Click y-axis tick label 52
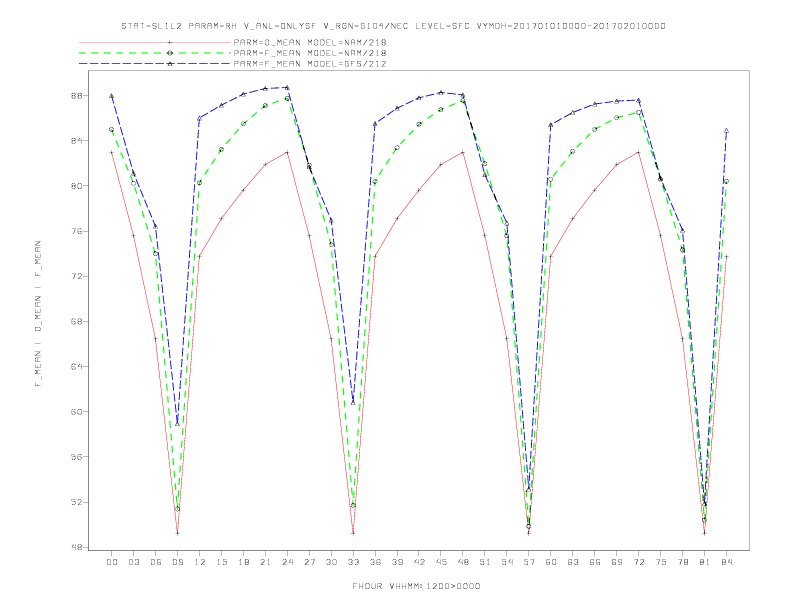This screenshot has width=792, height=612. coord(77,502)
